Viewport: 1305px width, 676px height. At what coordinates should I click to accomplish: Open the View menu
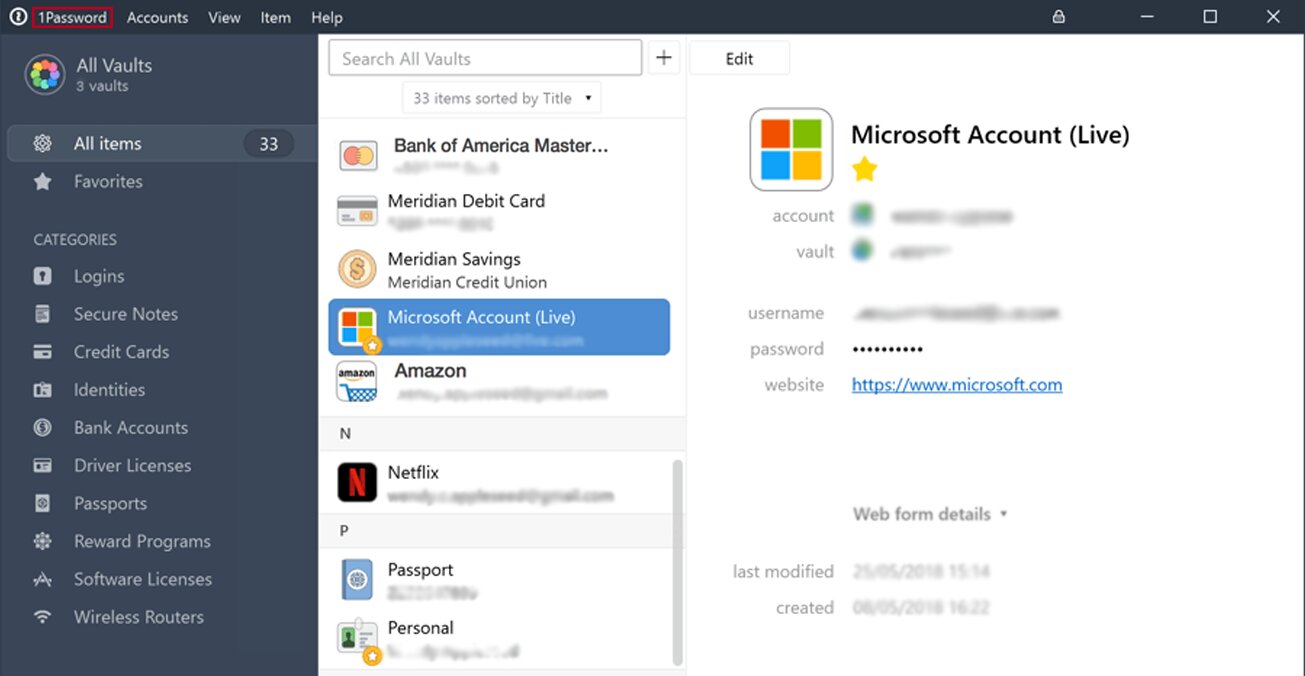click(x=224, y=17)
